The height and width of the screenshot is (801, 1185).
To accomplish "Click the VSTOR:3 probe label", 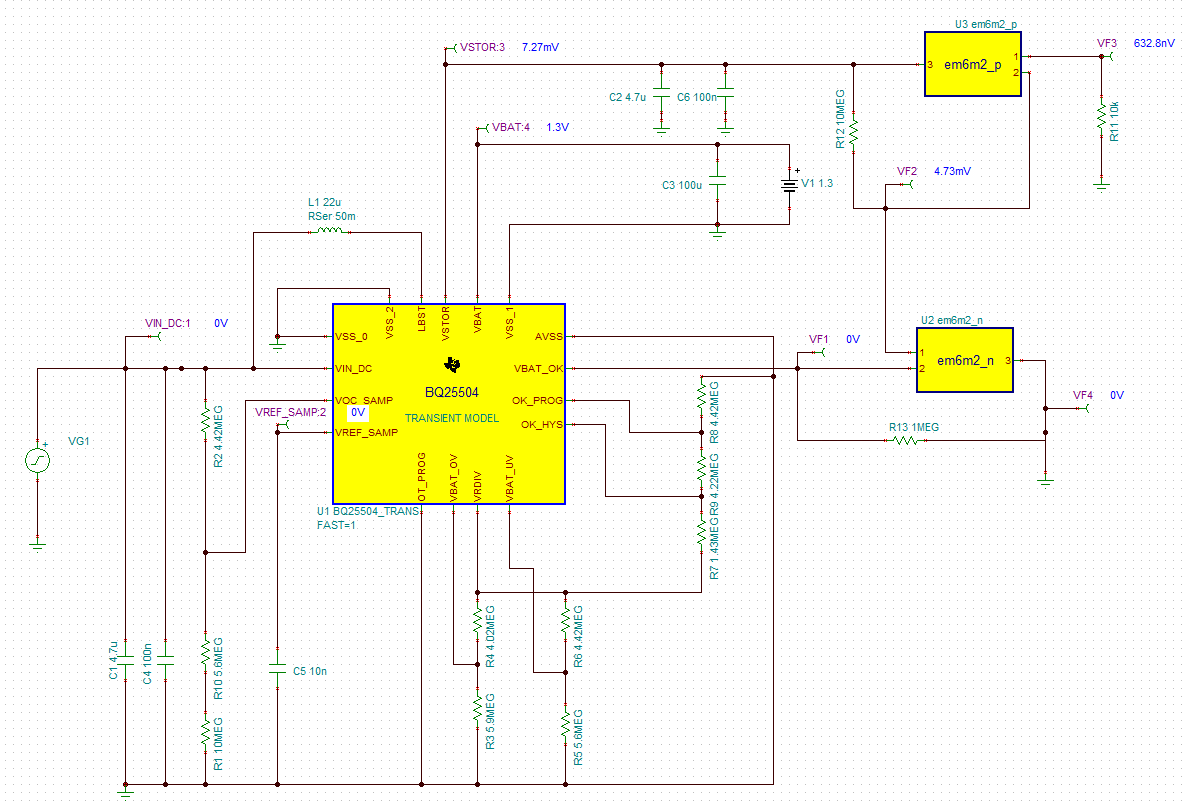I will [x=482, y=47].
